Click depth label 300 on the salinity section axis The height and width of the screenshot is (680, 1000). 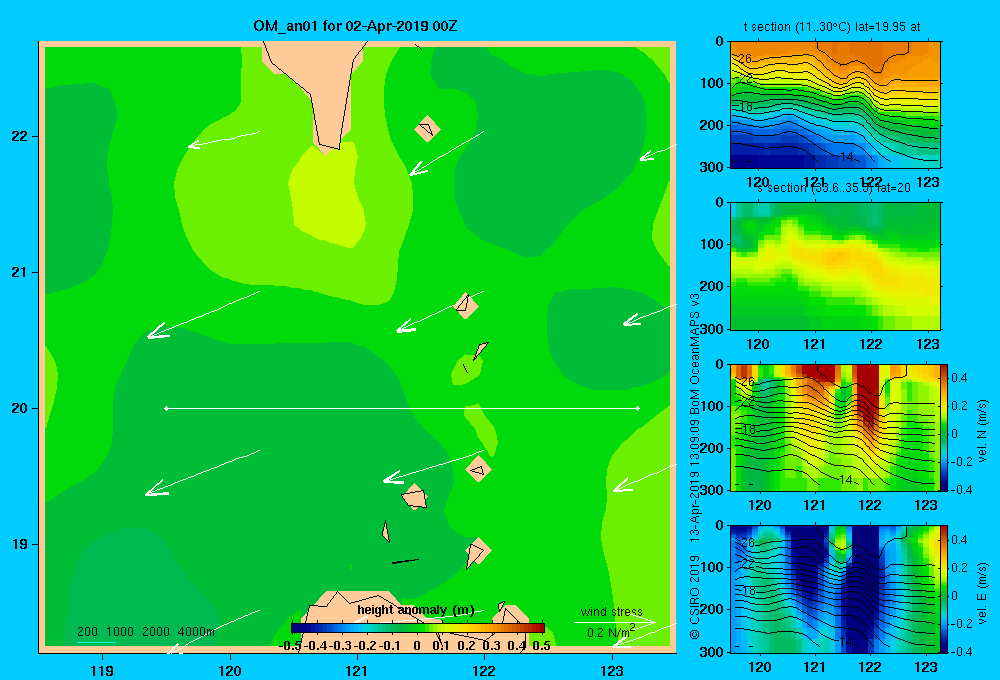[712, 329]
